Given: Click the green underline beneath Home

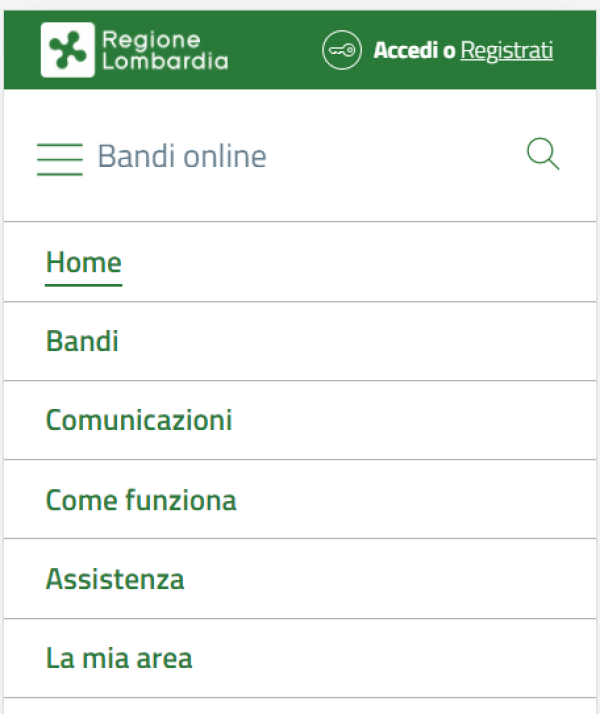Looking at the screenshot, I should [84, 285].
